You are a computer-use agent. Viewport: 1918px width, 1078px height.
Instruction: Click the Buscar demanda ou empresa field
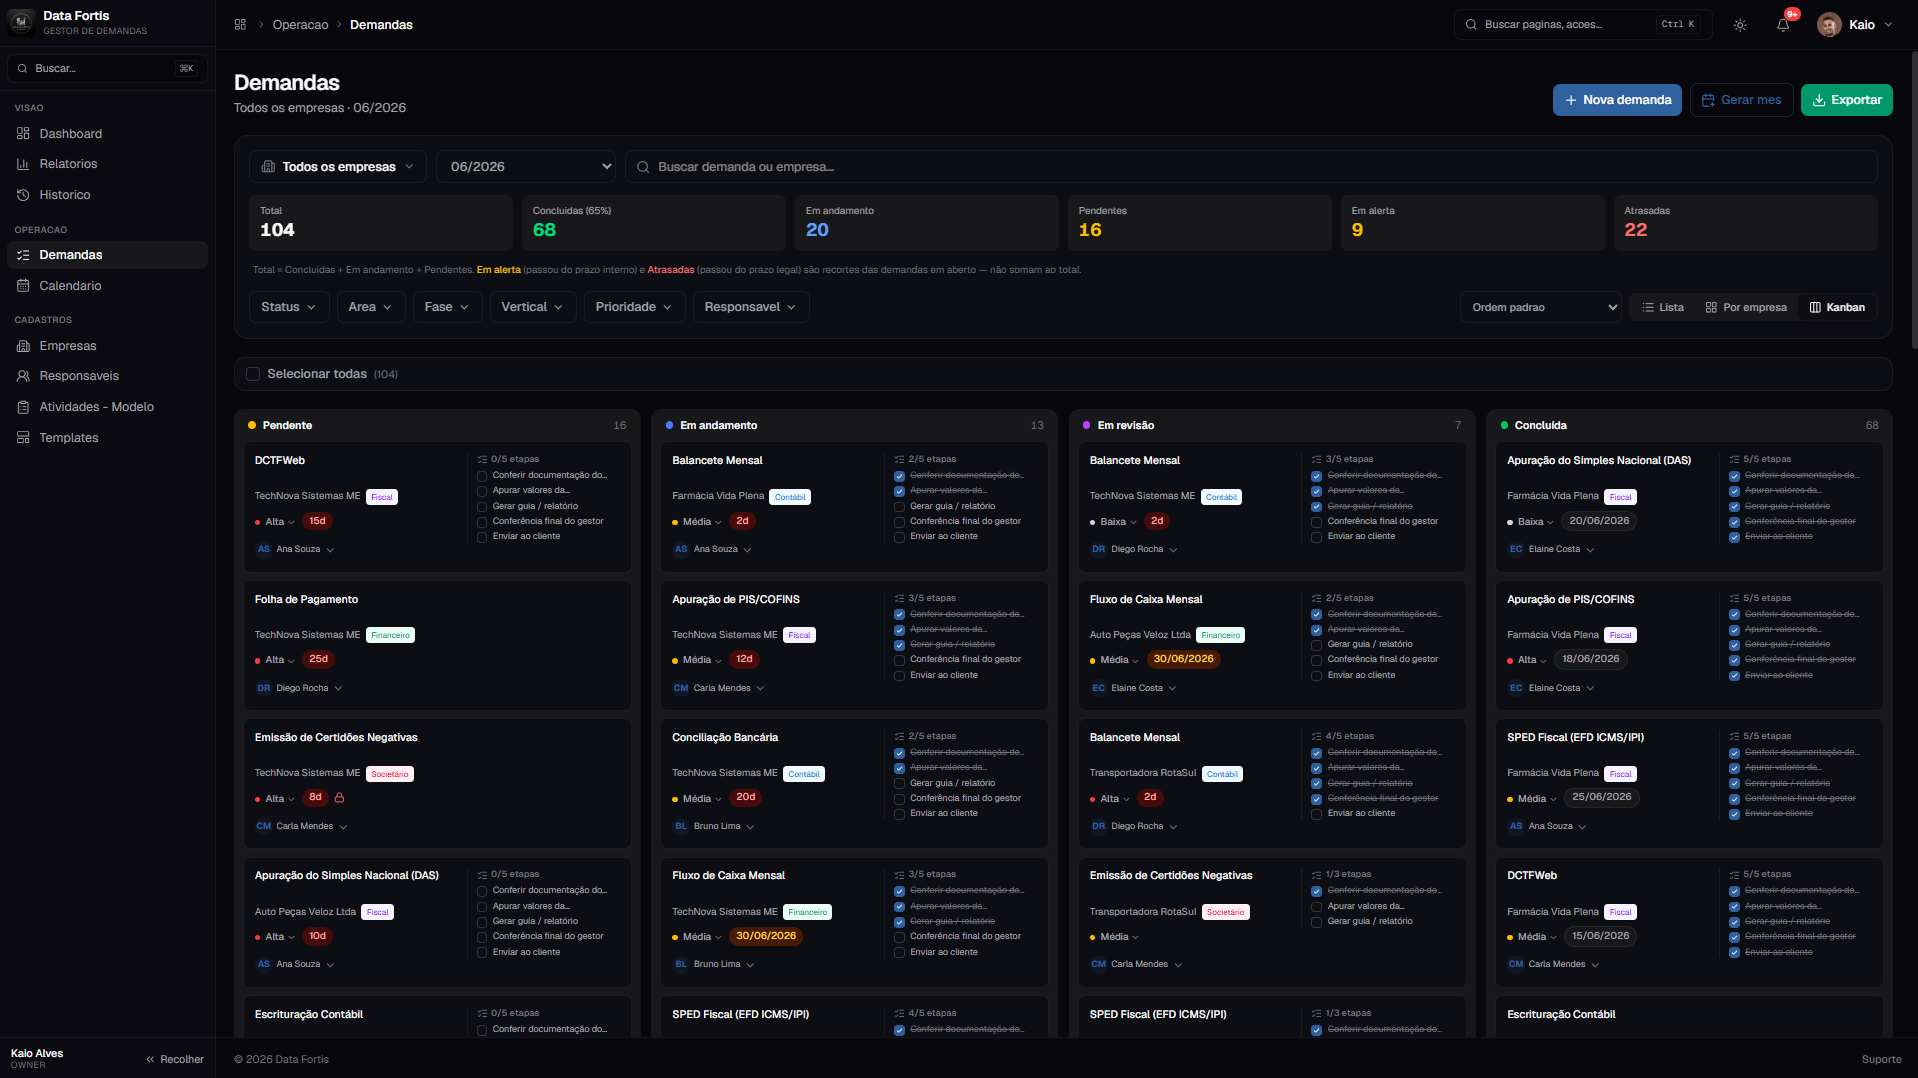pos(1251,167)
